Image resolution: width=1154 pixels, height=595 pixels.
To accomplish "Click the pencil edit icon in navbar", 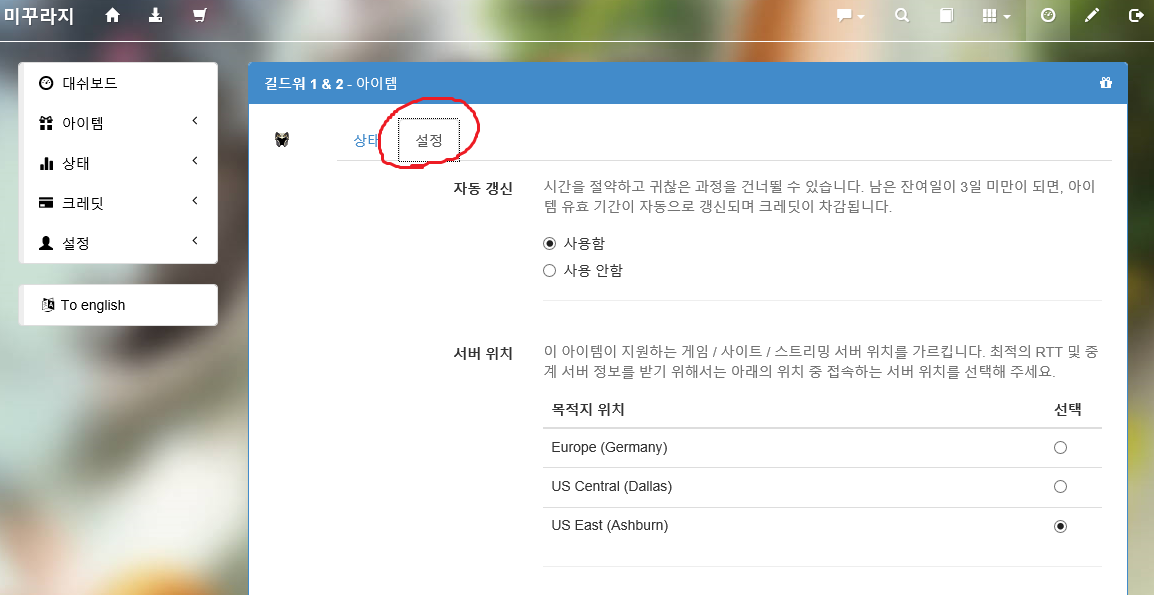I will coord(1092,15).
